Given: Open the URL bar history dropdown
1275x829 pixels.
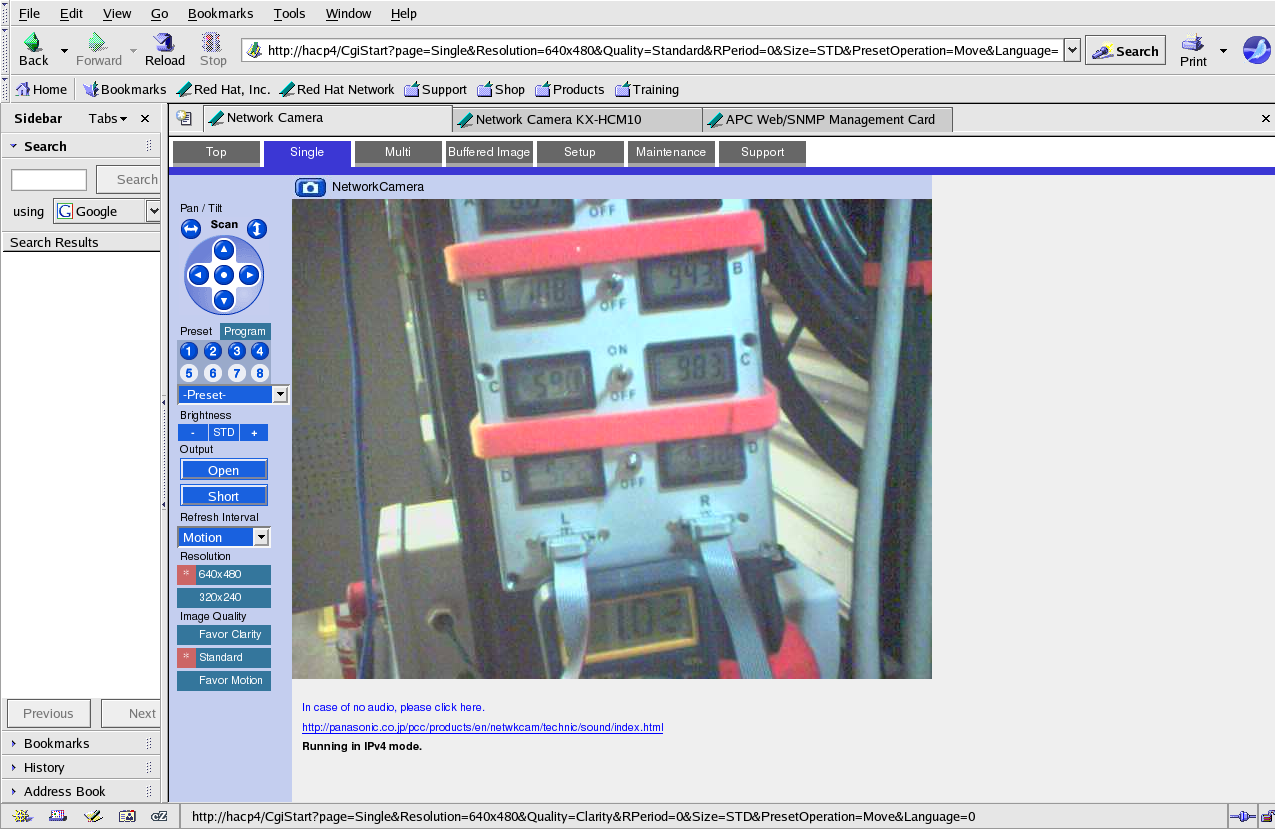Looking at the screenshot, I should 1072,50.
